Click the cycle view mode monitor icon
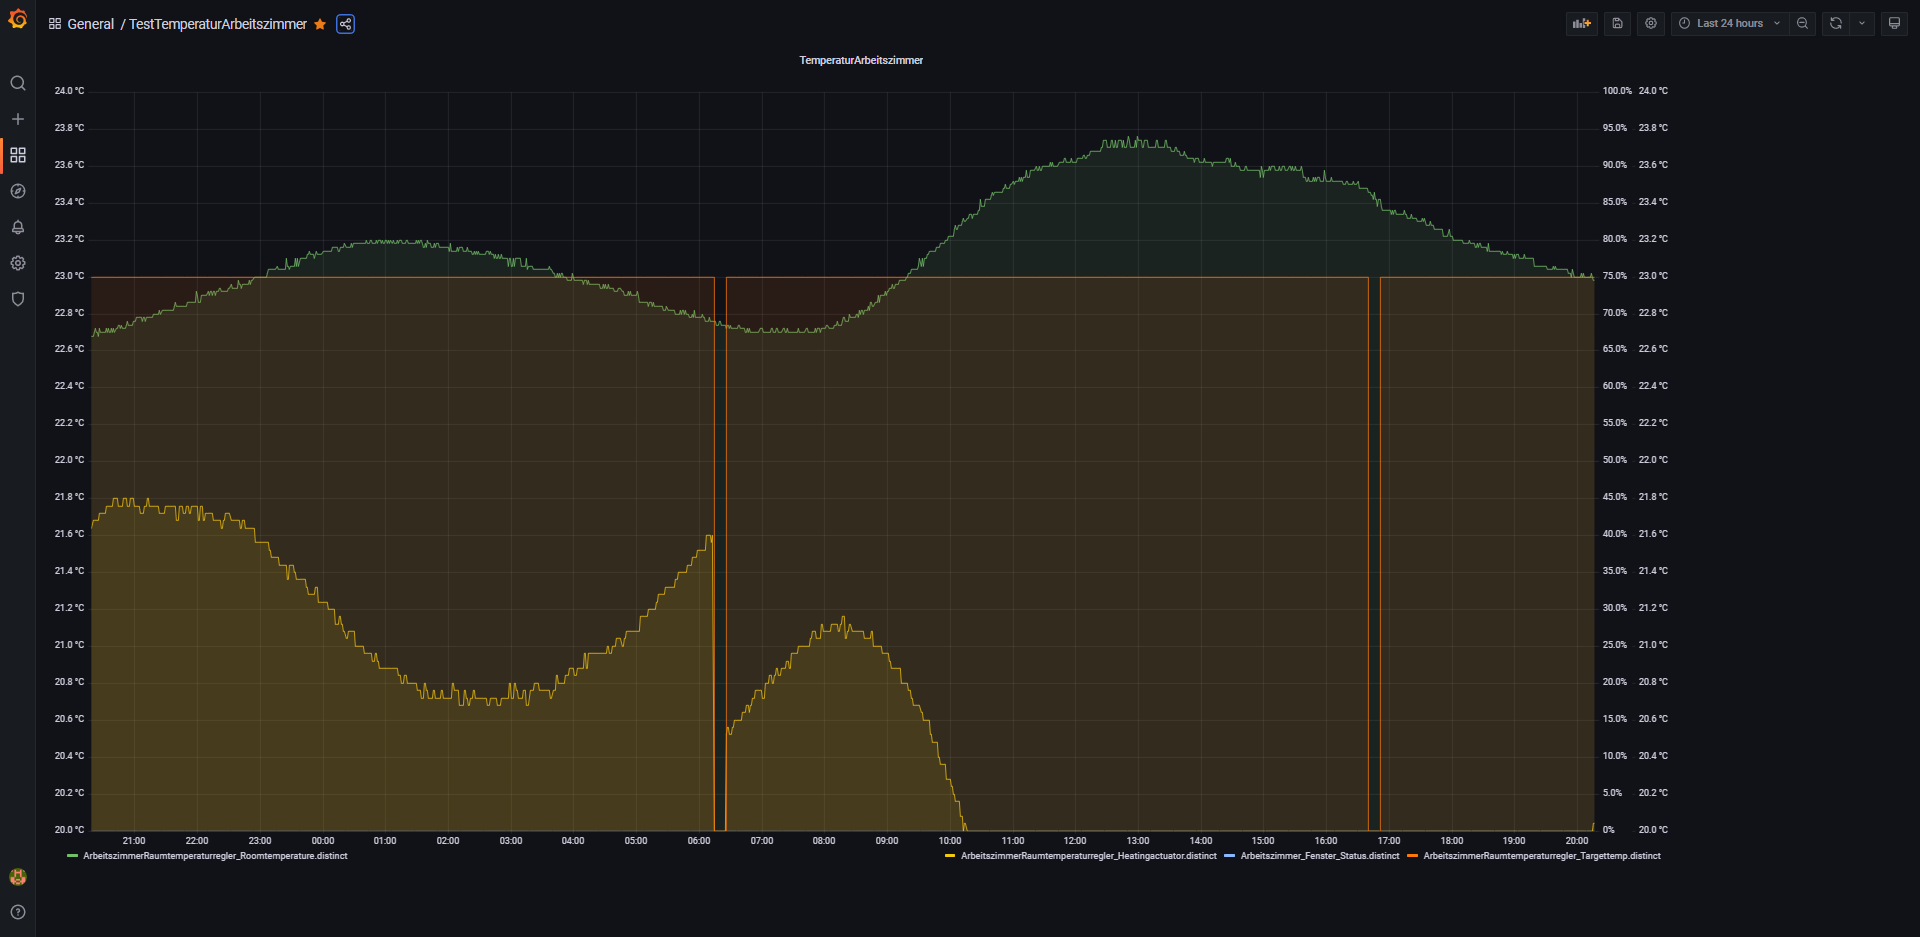The height and width of the screenshot is (937, 1920). [x=1894, y=23]
